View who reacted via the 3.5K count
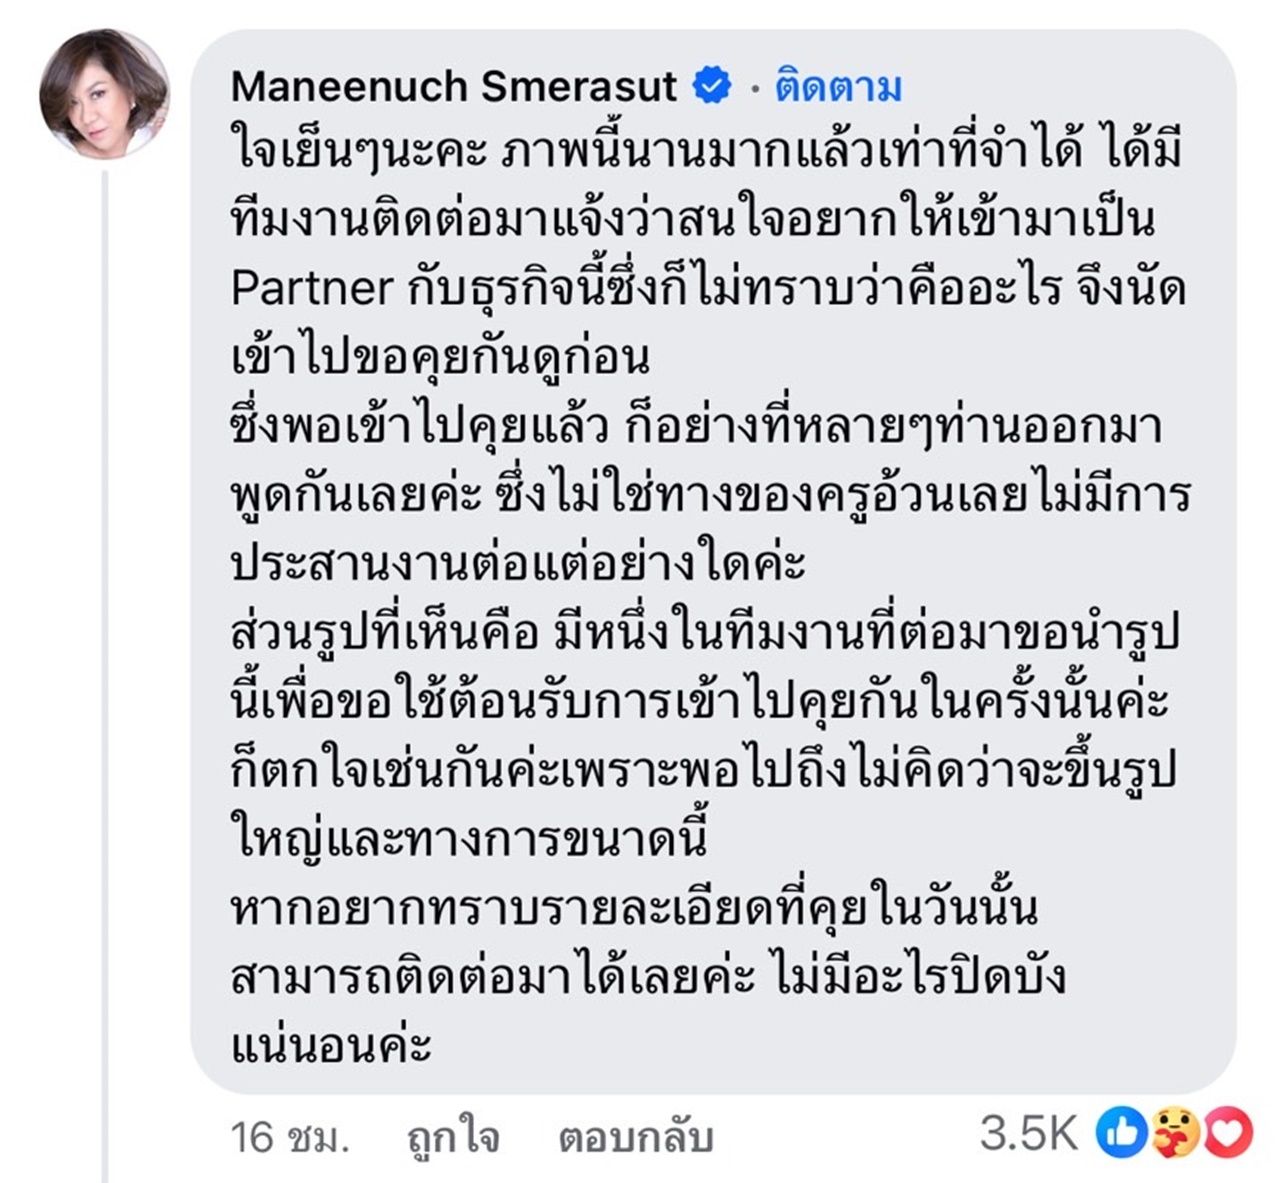Image resolution: width=1280 pixels, height=1183 pixels. point(1030,1134)
